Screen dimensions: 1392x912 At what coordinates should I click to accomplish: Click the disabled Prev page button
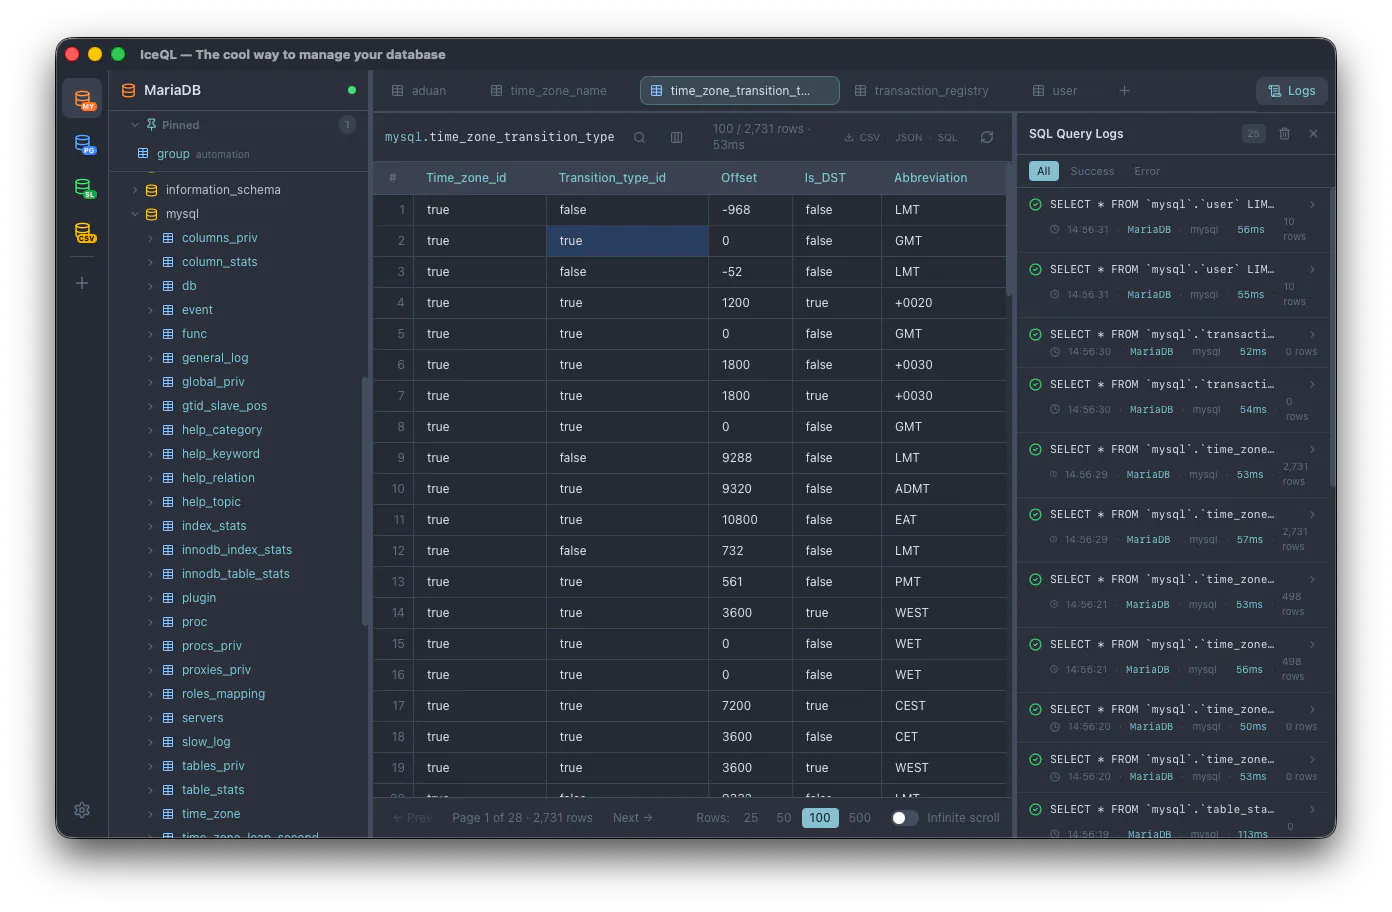coord(413,818)
